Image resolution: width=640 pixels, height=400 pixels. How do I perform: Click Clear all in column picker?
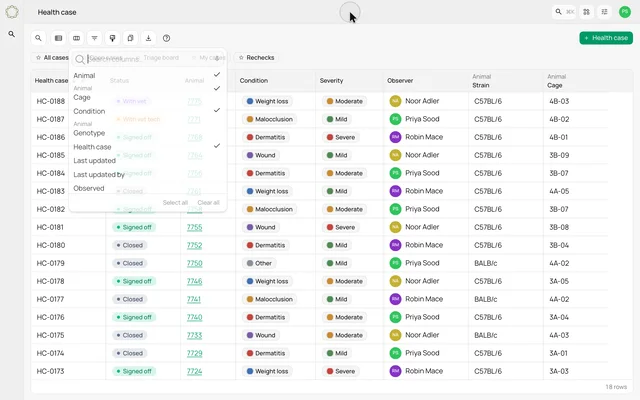pos(209,202)
